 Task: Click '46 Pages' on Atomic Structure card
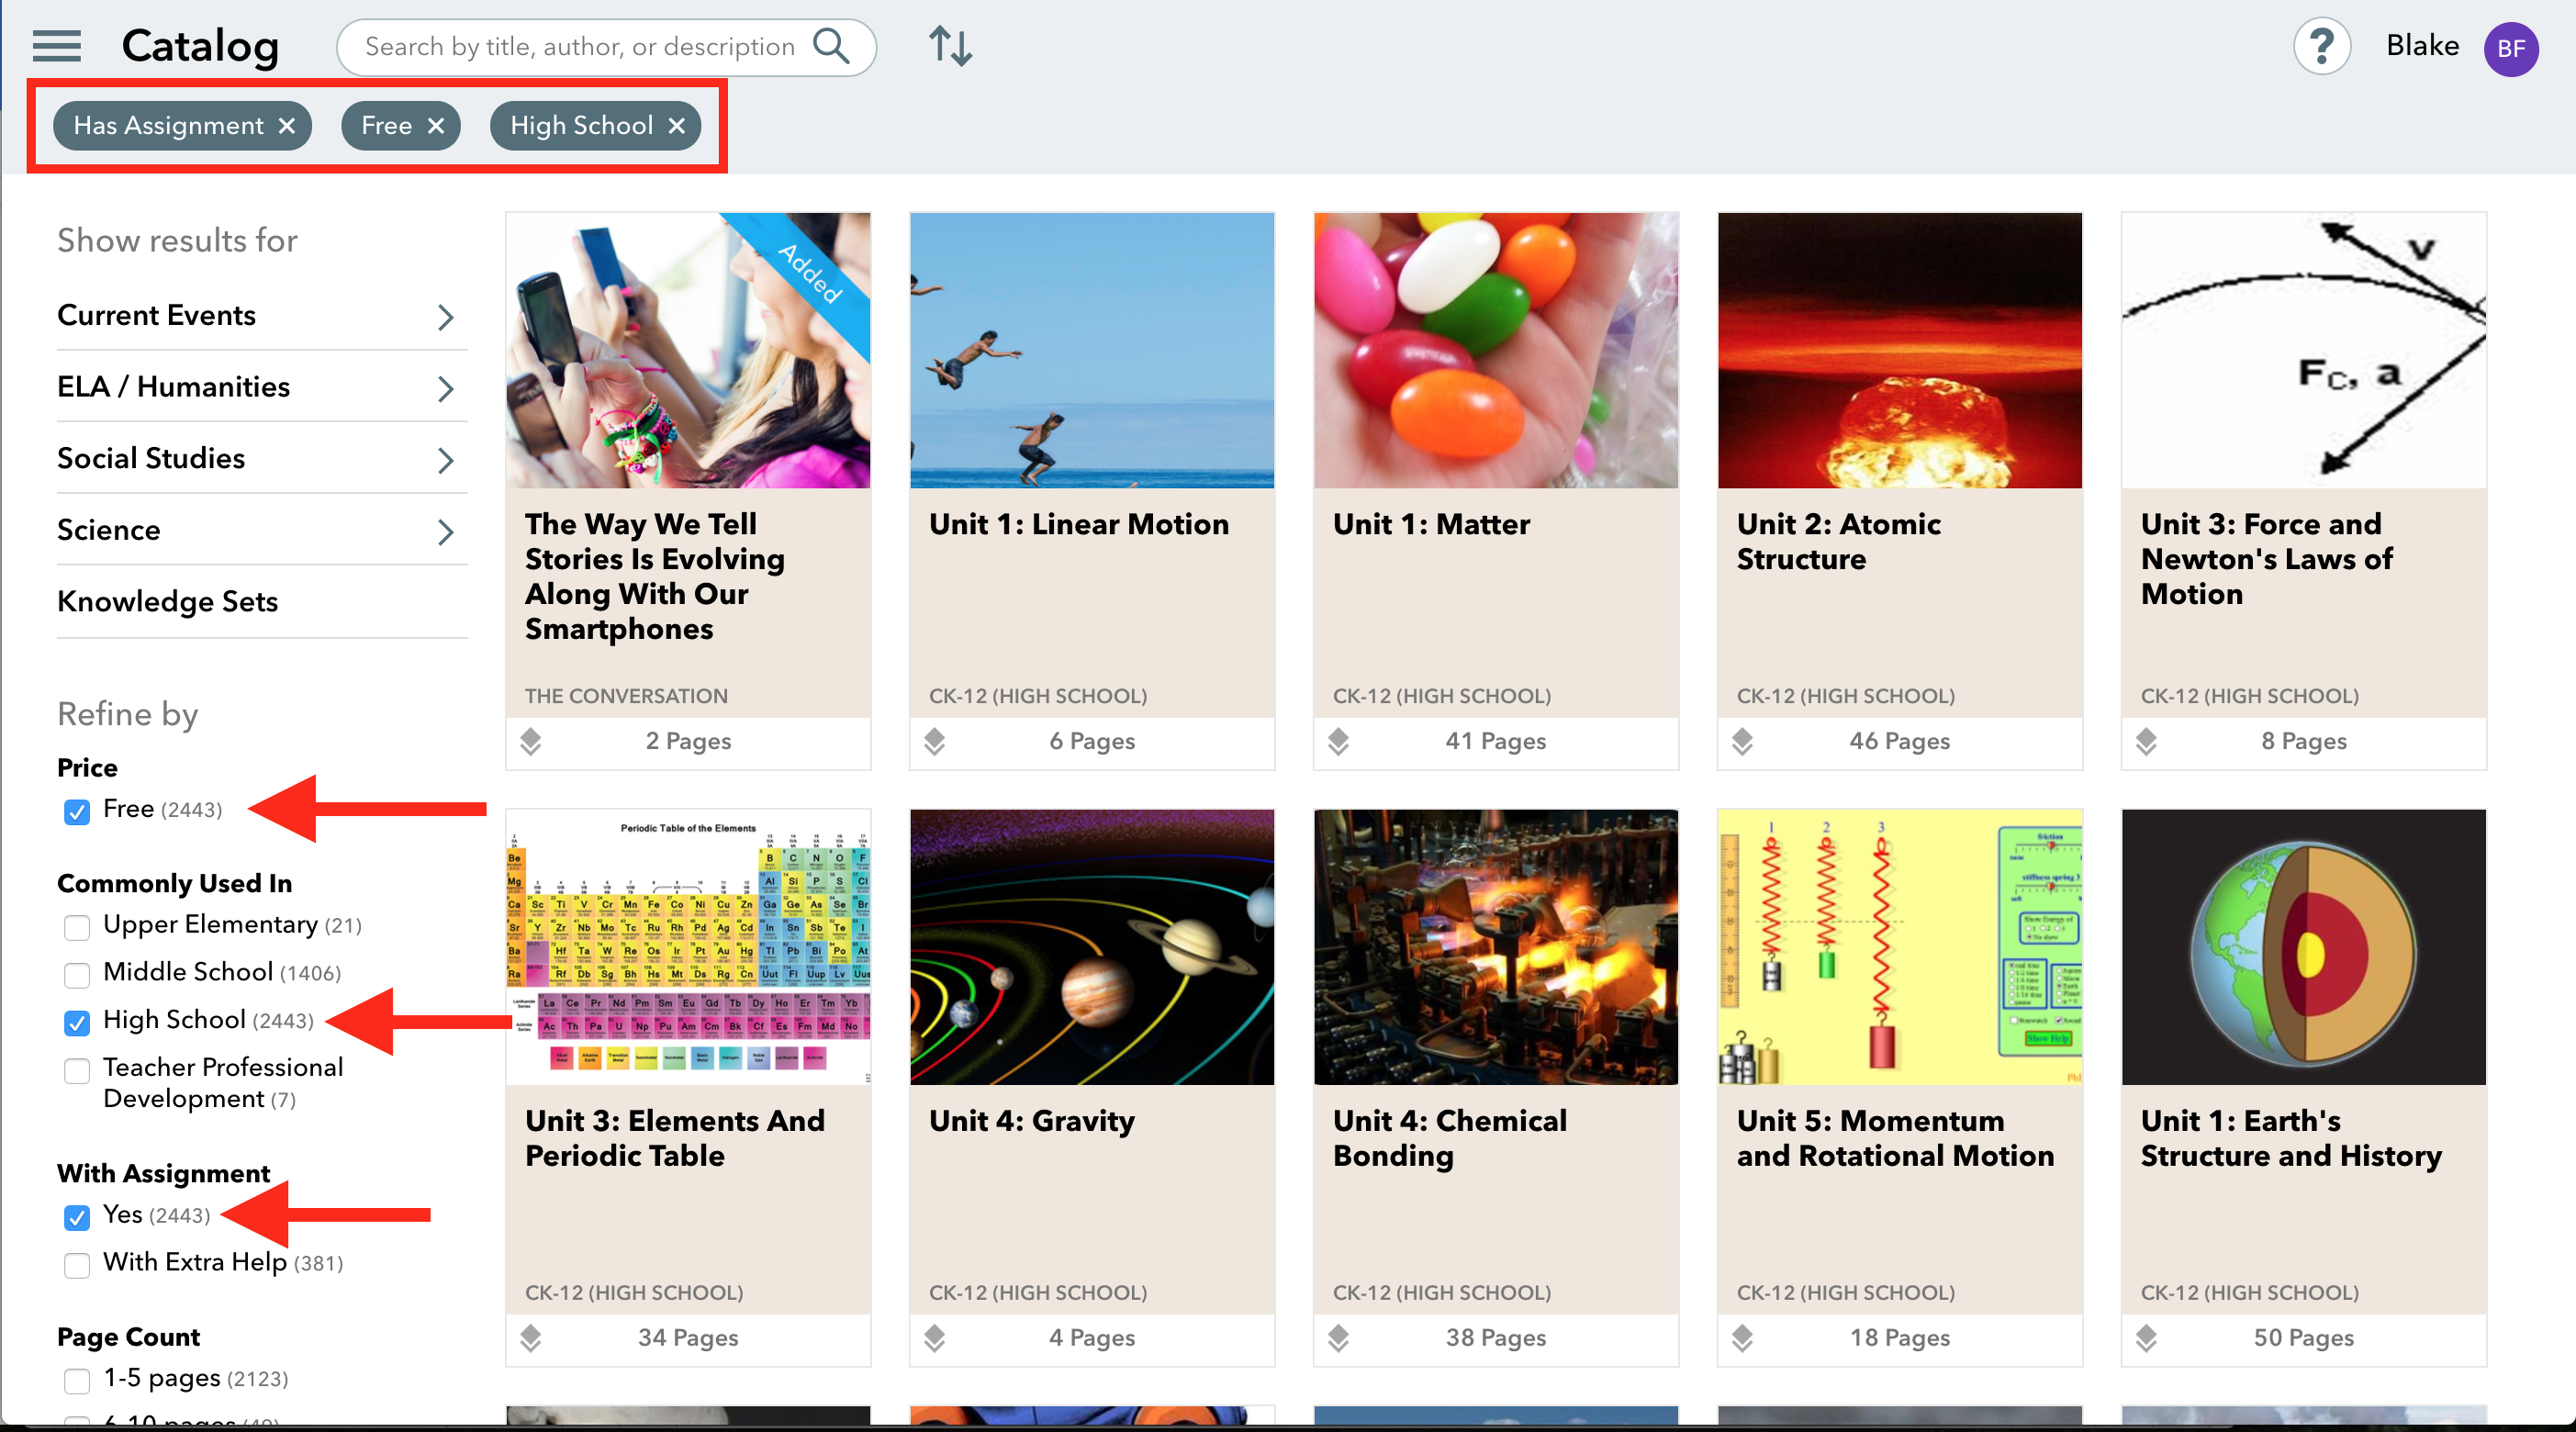(x=1900, y=741)
